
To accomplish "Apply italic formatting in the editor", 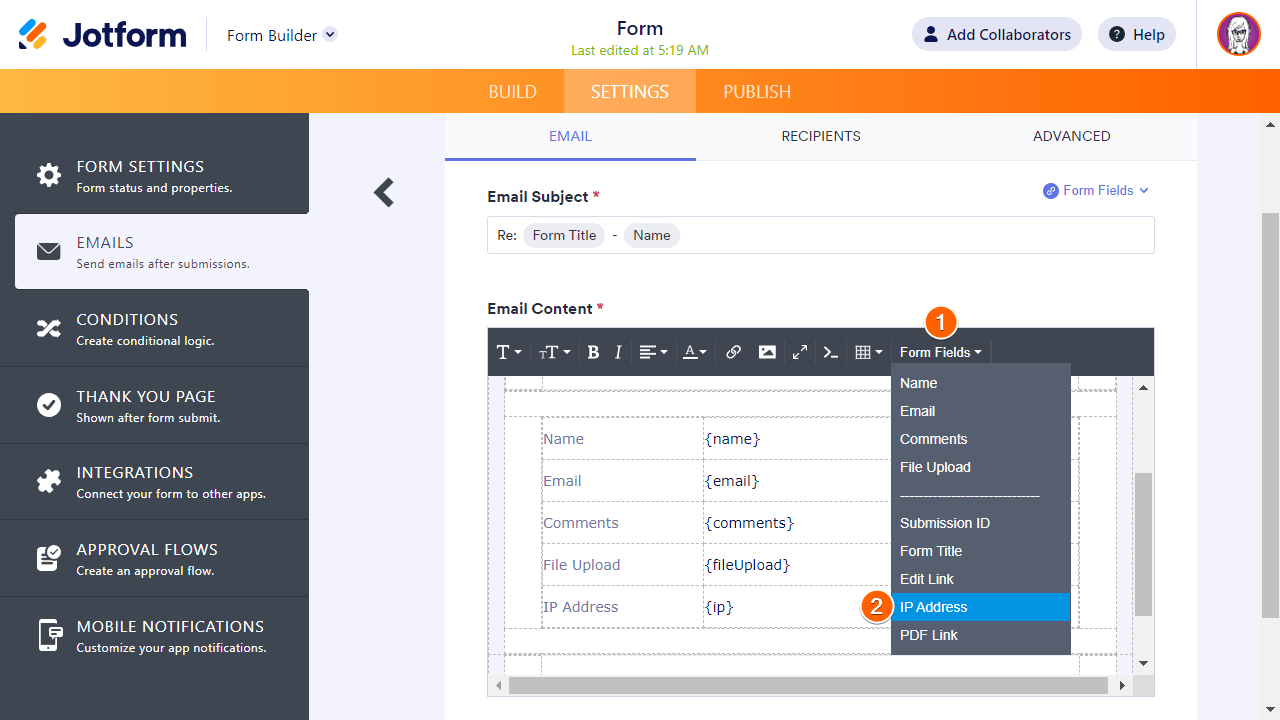I will tap(618, 352).
